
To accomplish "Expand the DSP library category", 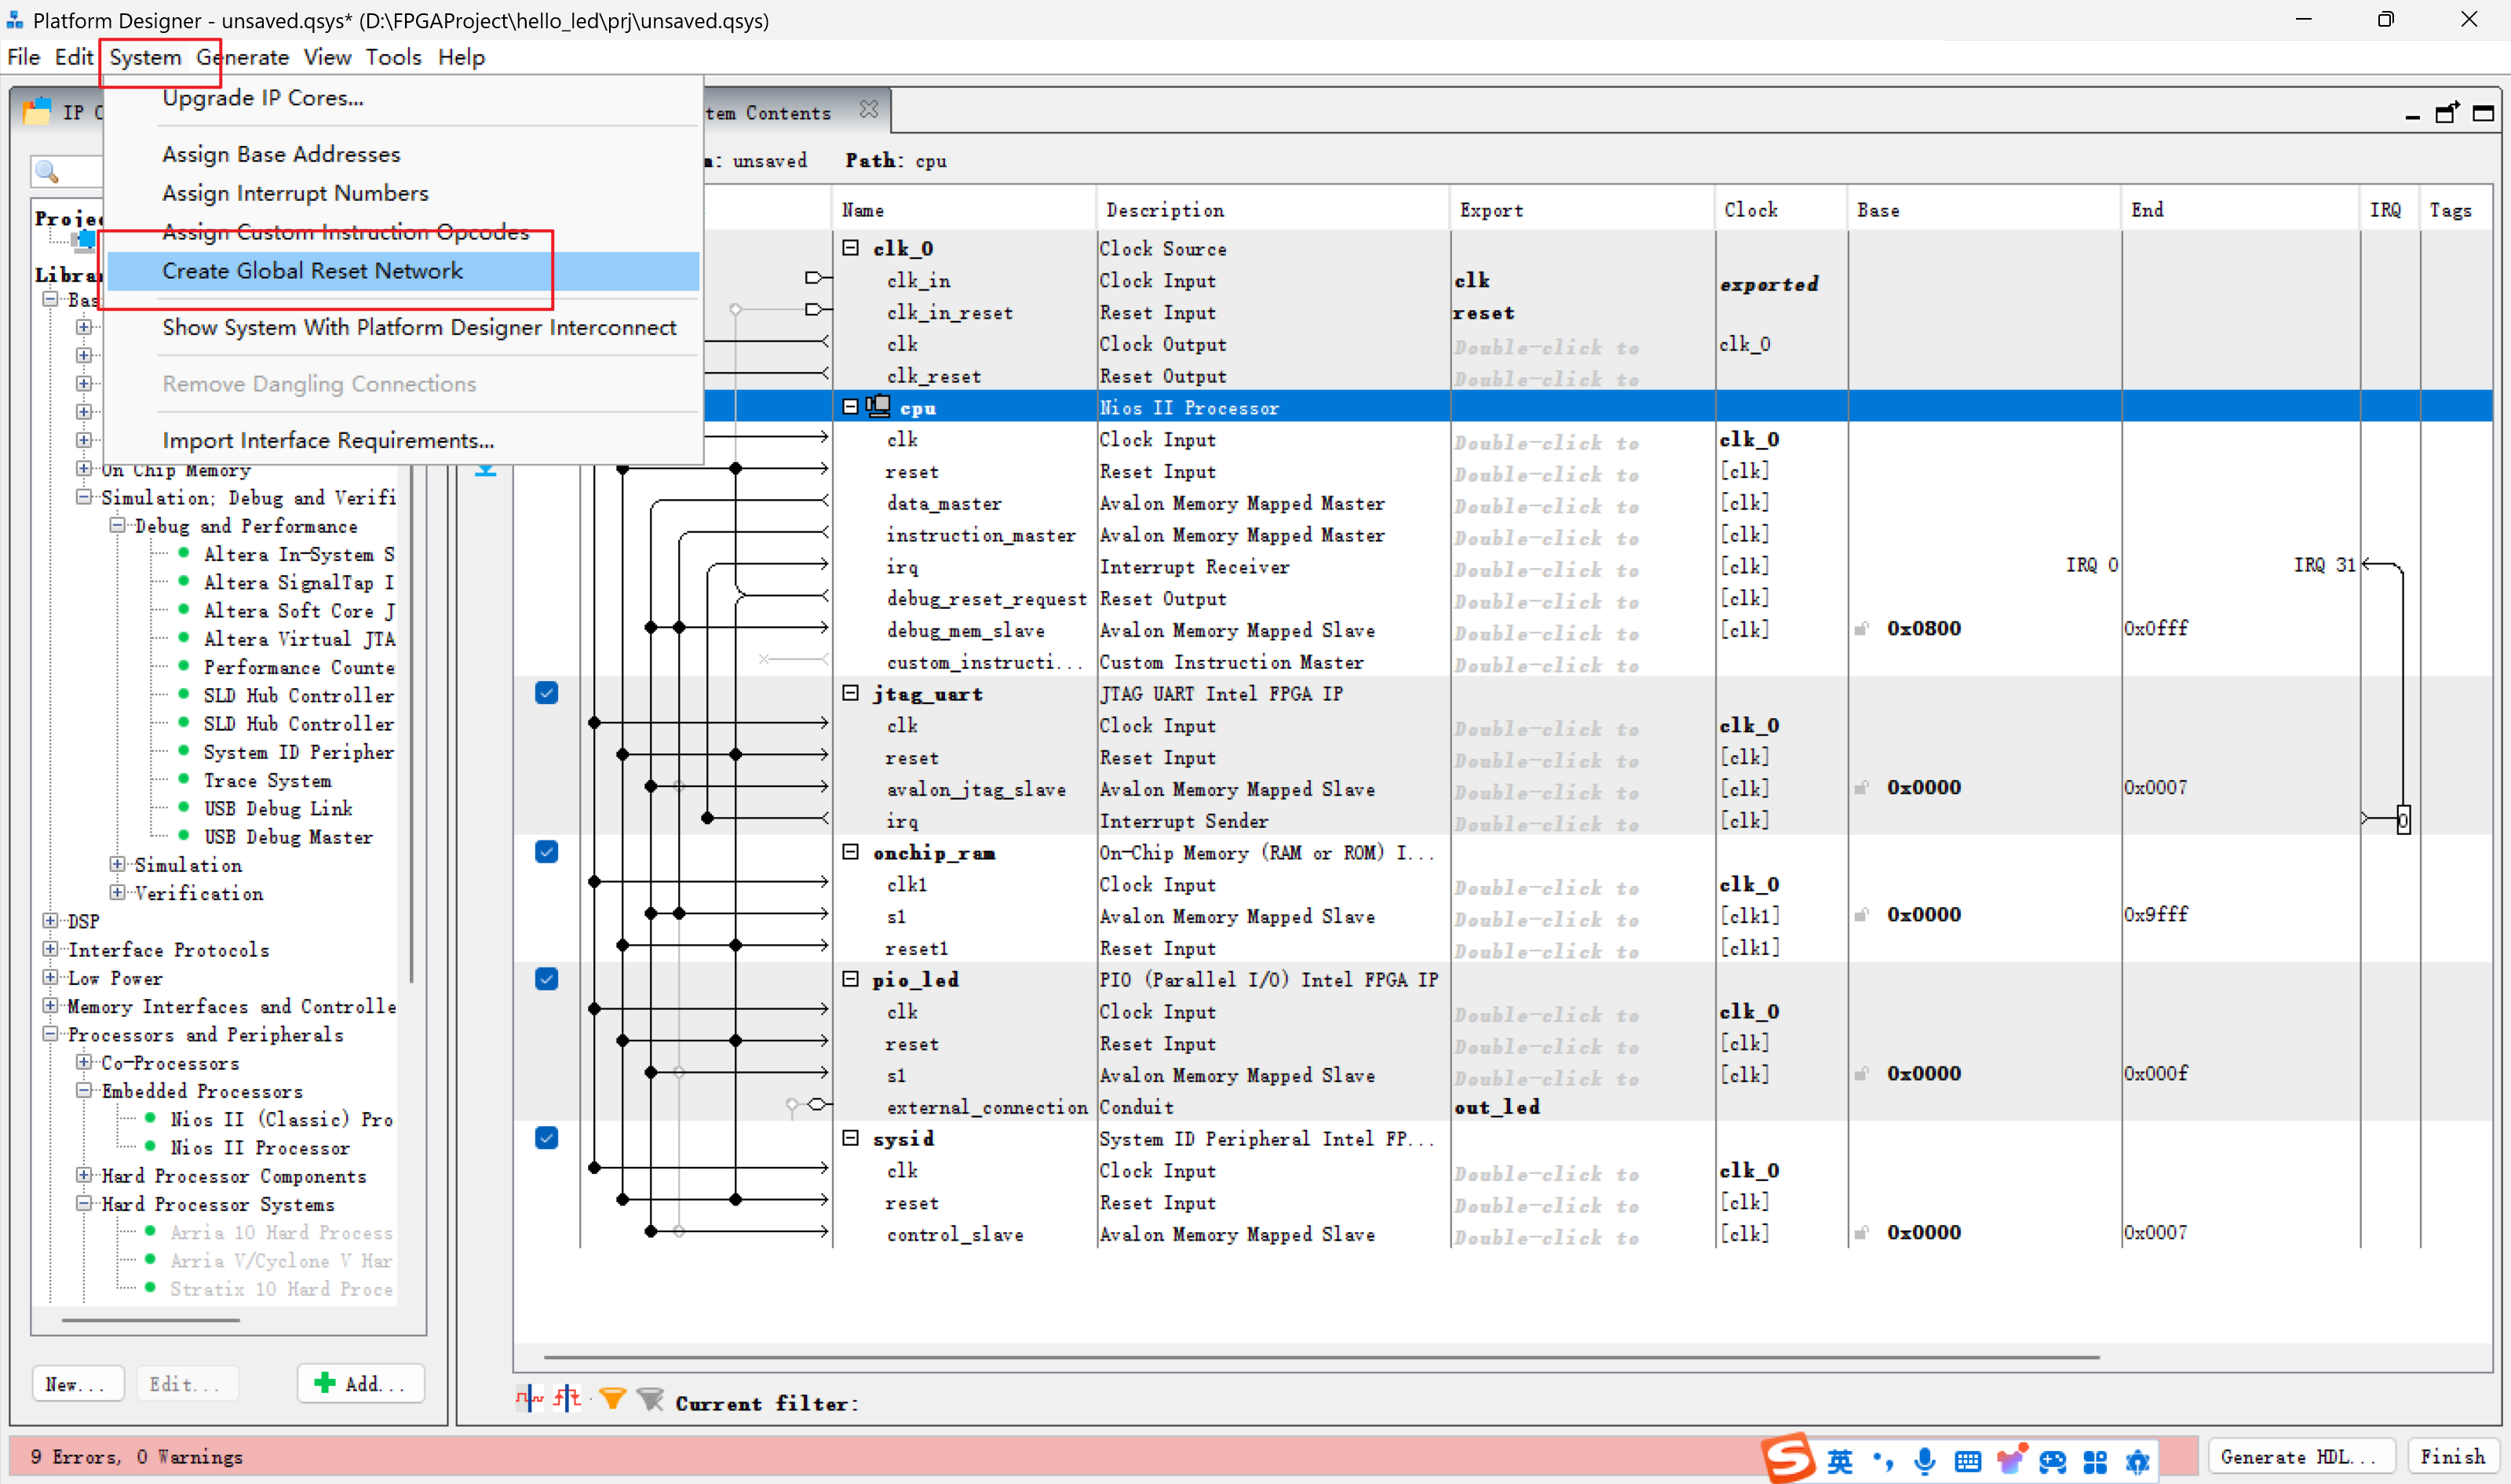I will pyautogui.click(x=50, y=921).
